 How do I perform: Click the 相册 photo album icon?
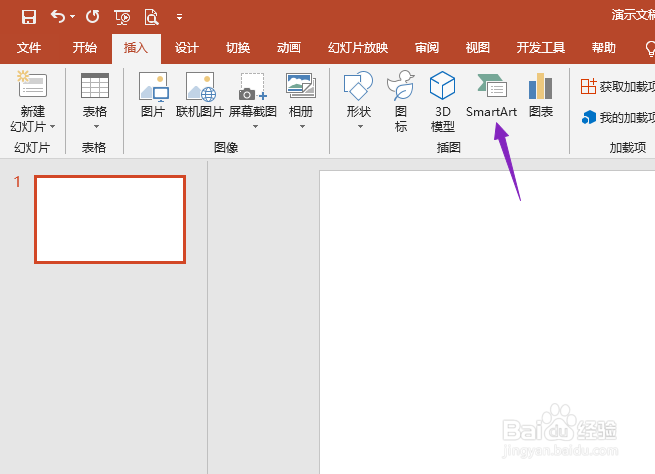tap(301, 86)
